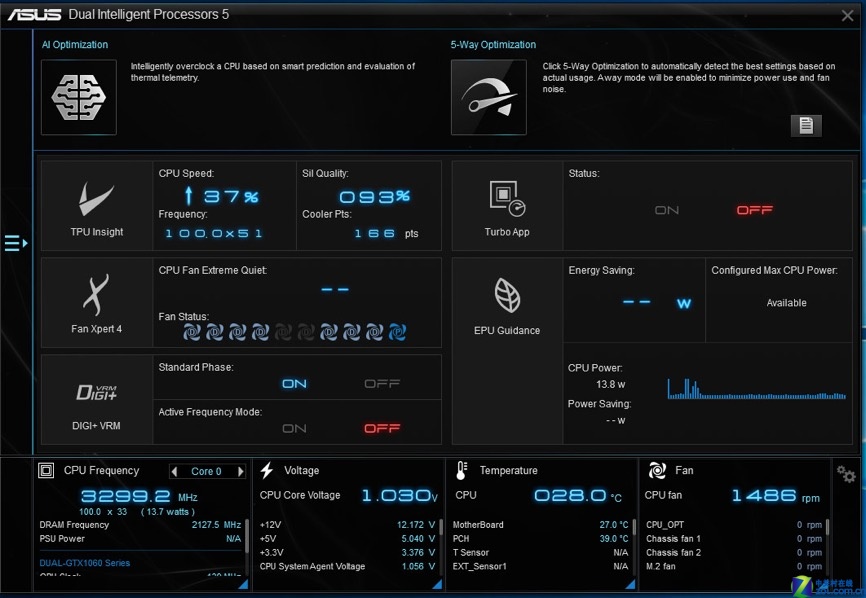This screenshot has height=598, width=866.
Task: Click the Configured Max CPU Power Available text
Action: [x=786, y=303]
